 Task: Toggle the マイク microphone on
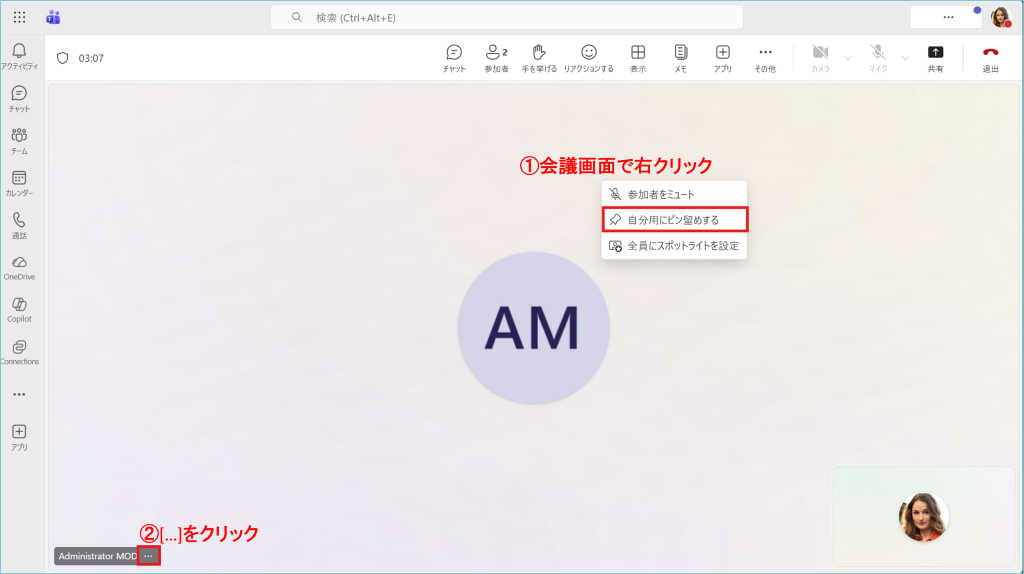click(878, 58)
